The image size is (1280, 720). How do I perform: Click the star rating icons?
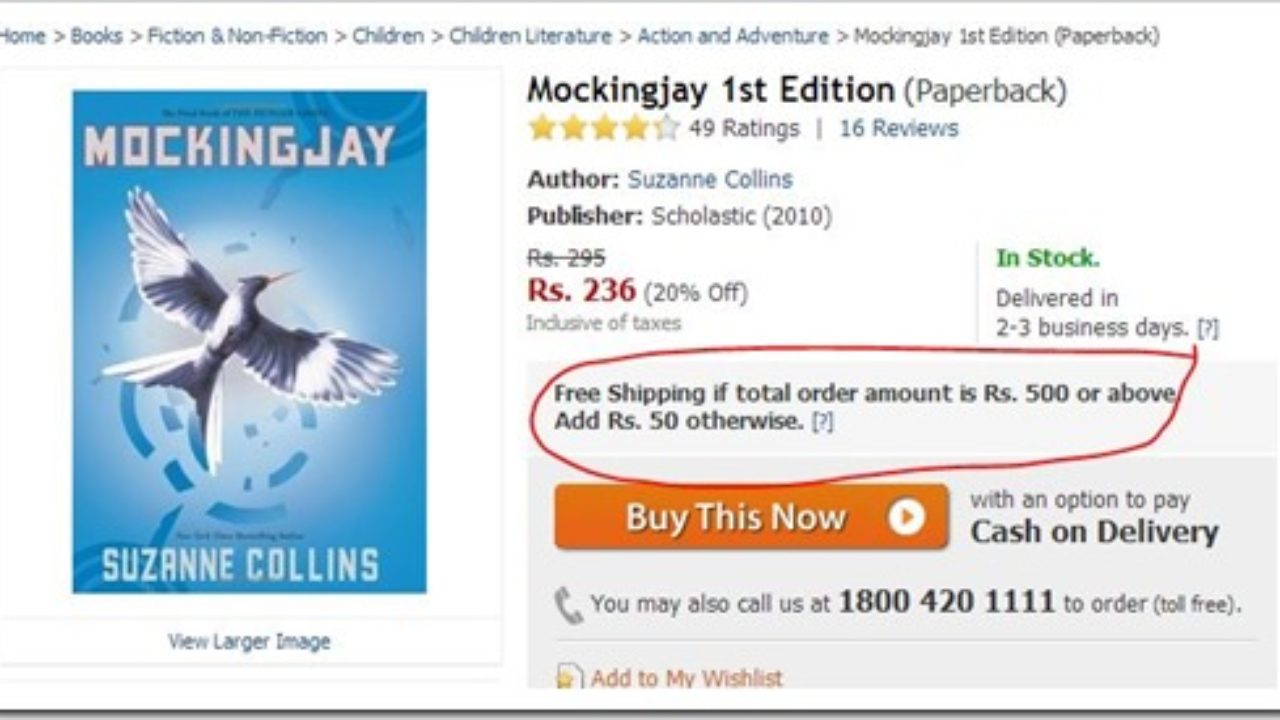coord(604,128)
